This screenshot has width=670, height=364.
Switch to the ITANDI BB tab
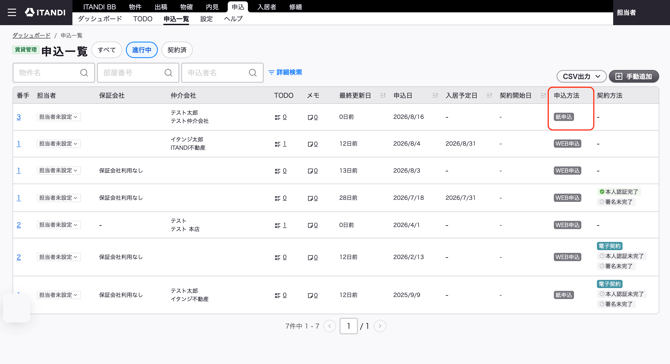coord(100,7)
